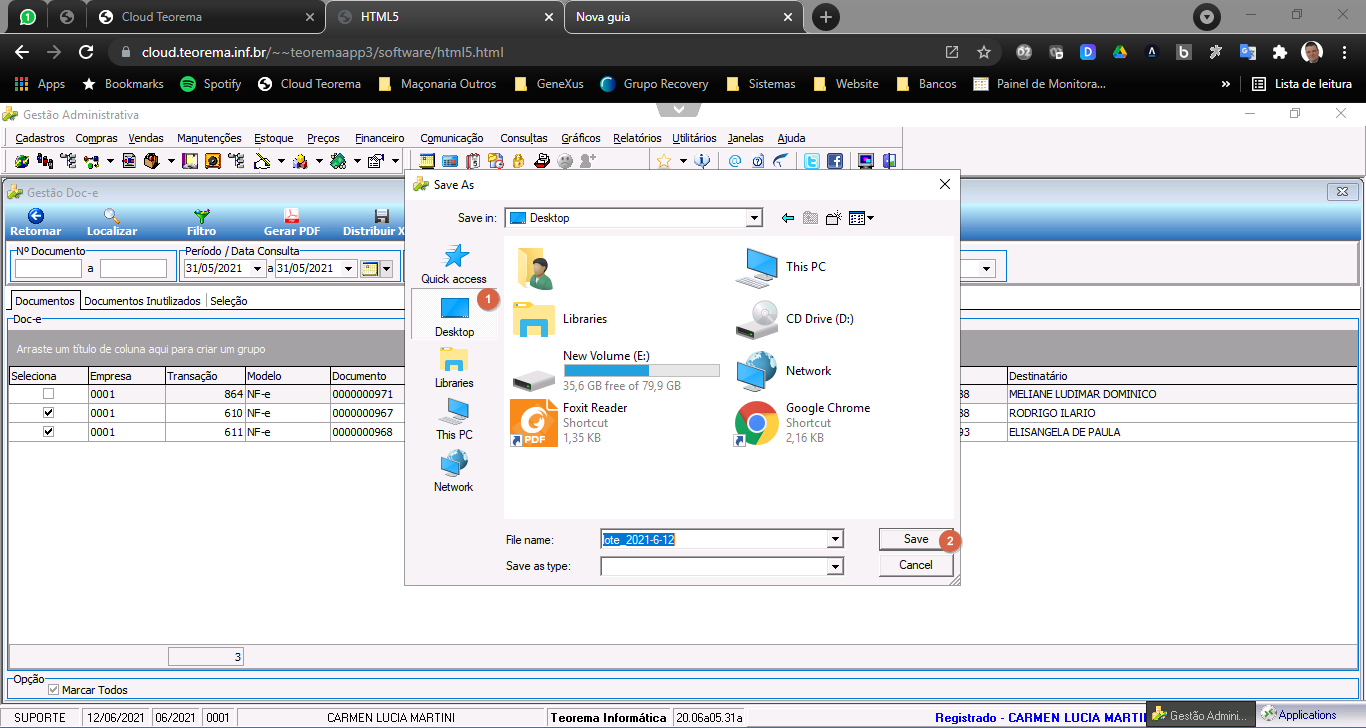Image resolution: width=1366 pixels, height=728 pixels.
Task: Click the Retornar back arrow
Action: coord(35,216)
